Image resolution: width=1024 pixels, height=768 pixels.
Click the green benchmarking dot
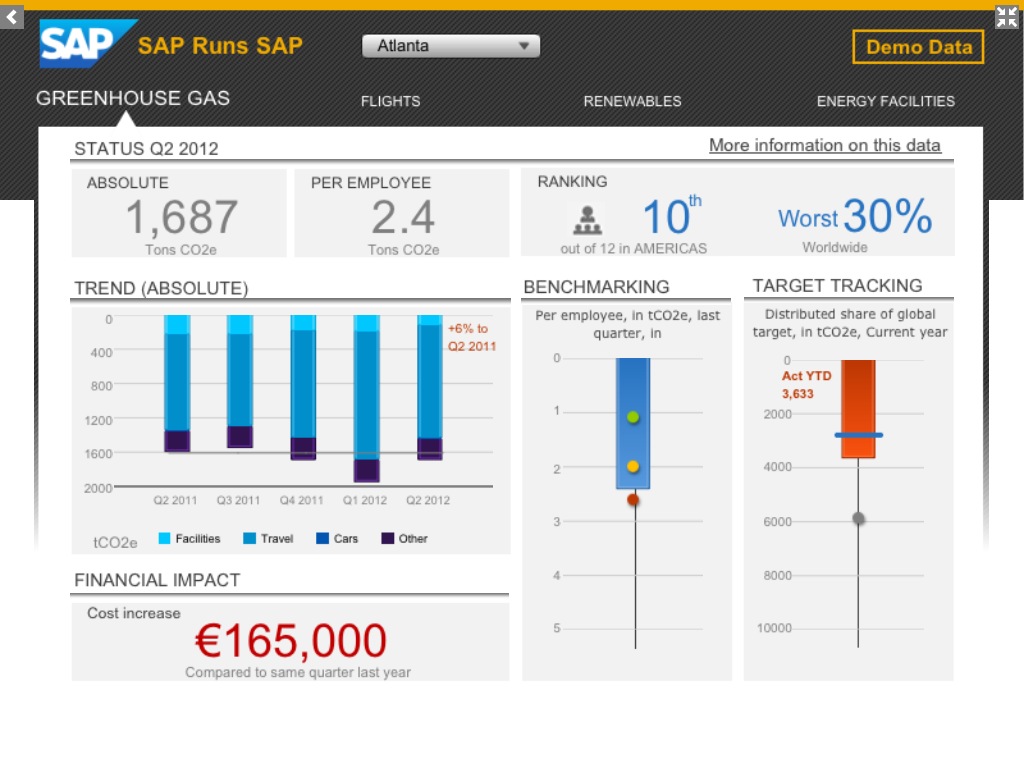(x=633, y=417)
